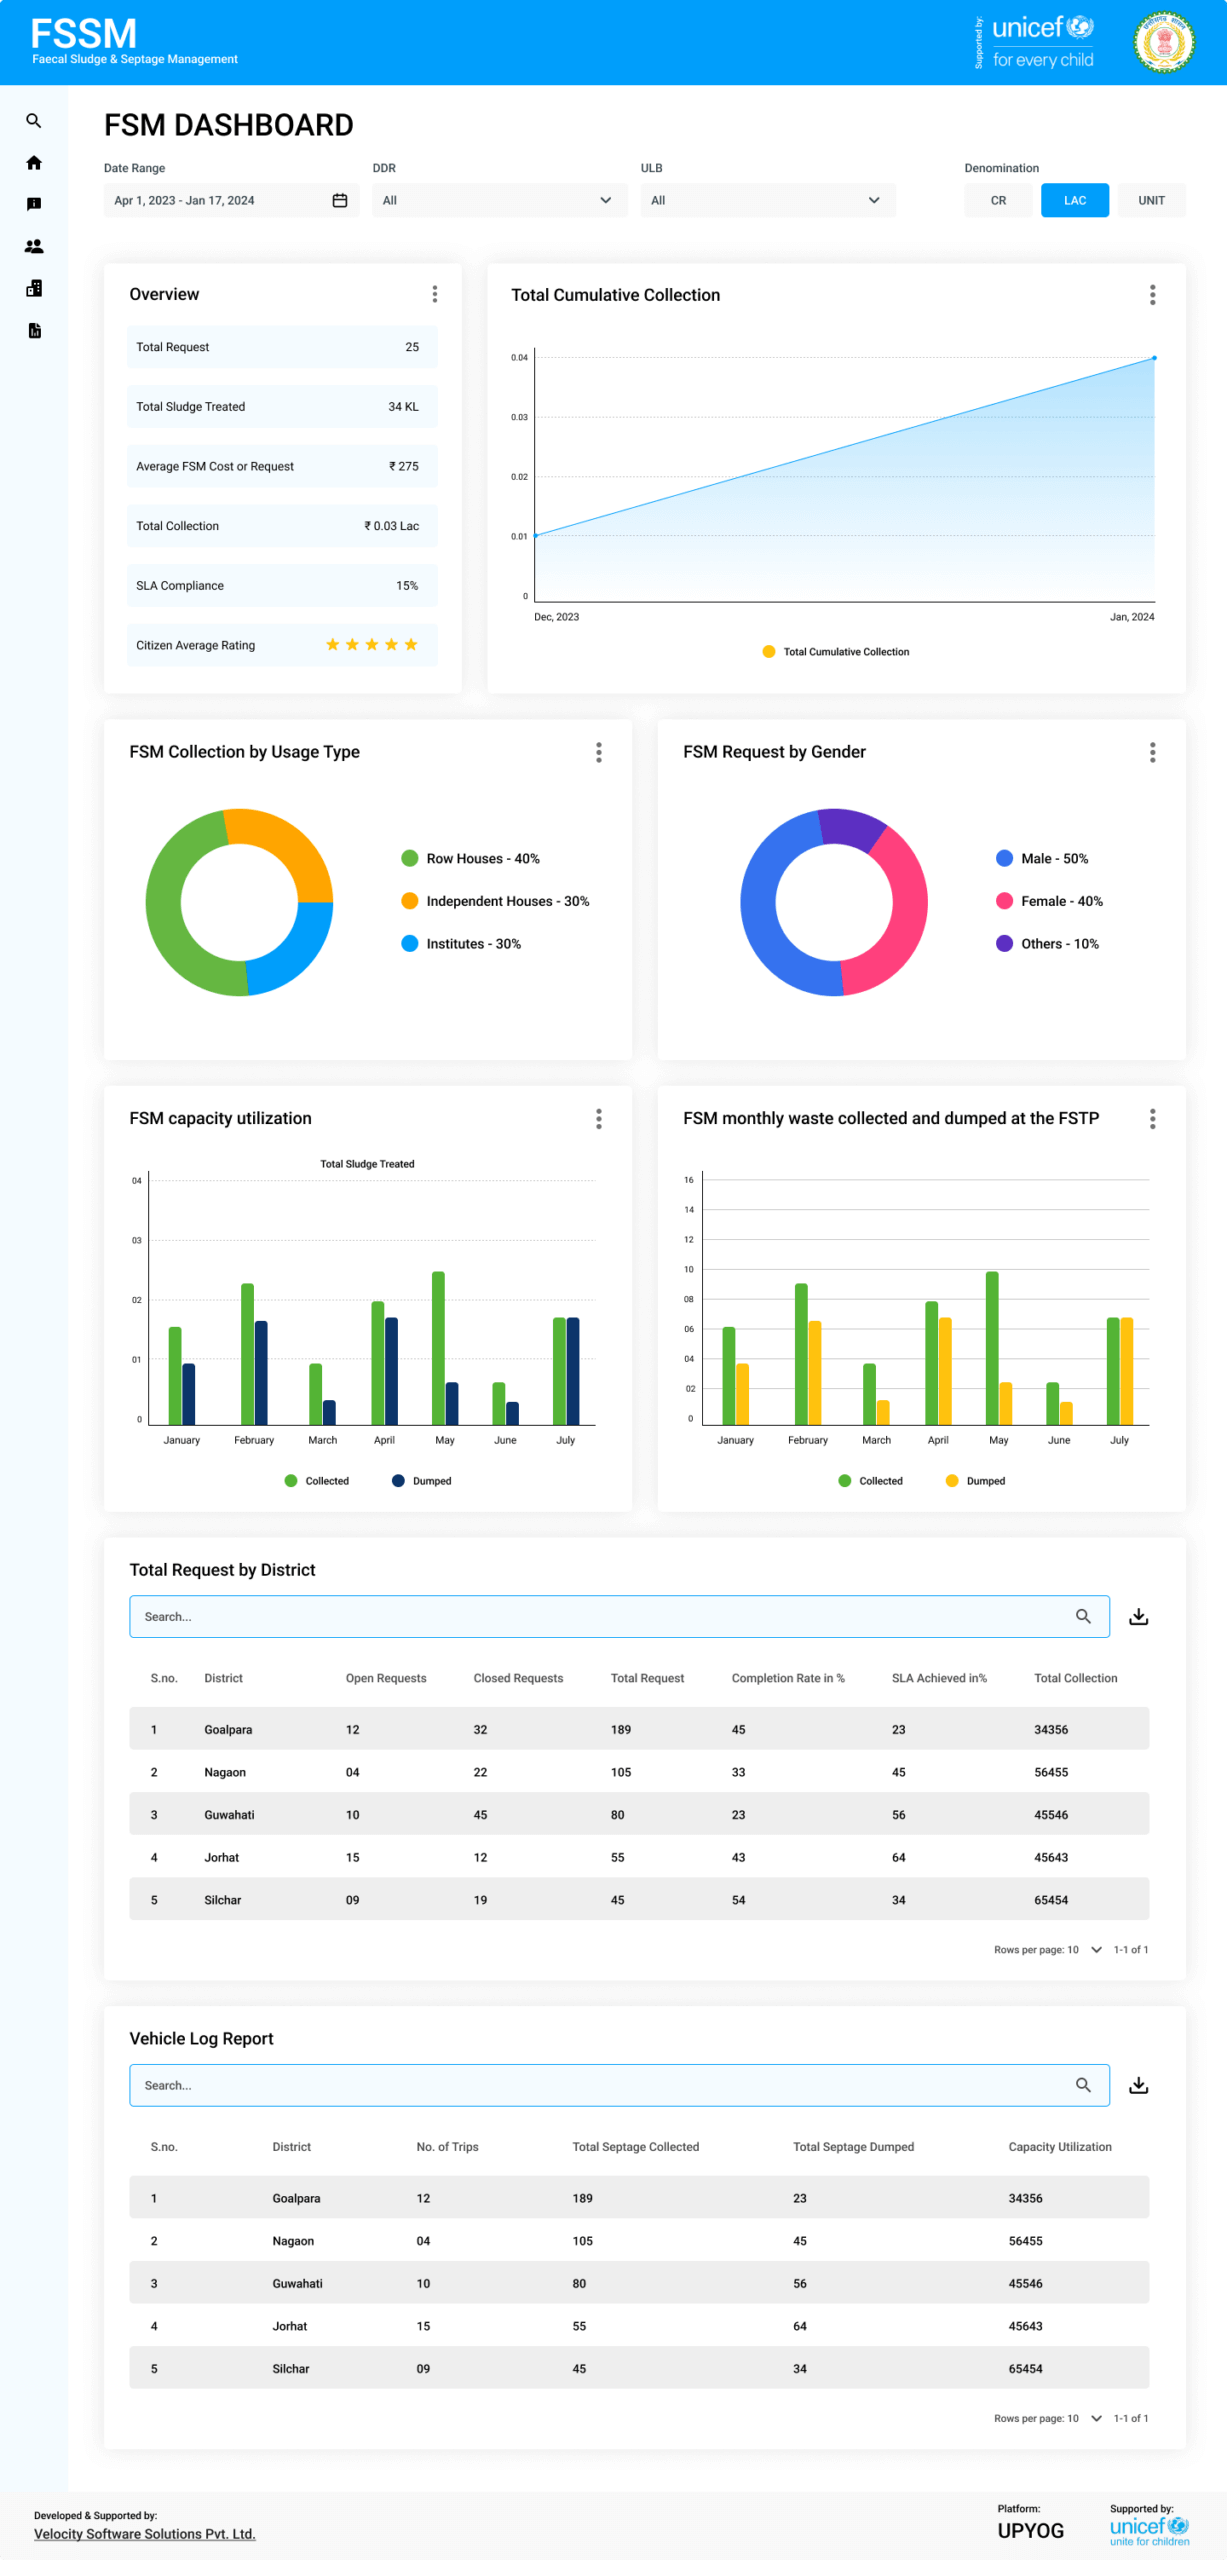1227x2560 pixels.
Task: Open the DDR dropdown
Action: [499, 201]
